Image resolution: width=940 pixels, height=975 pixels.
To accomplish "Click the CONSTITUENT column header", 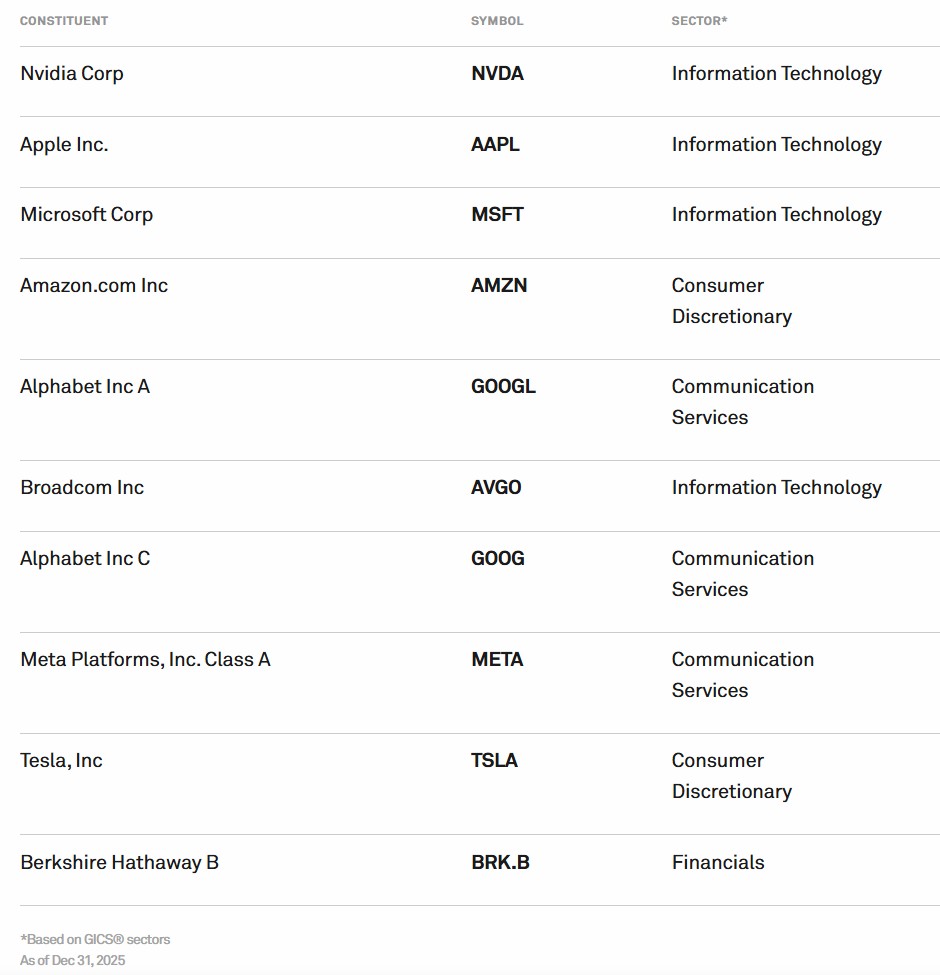I will tap(64, 21).
